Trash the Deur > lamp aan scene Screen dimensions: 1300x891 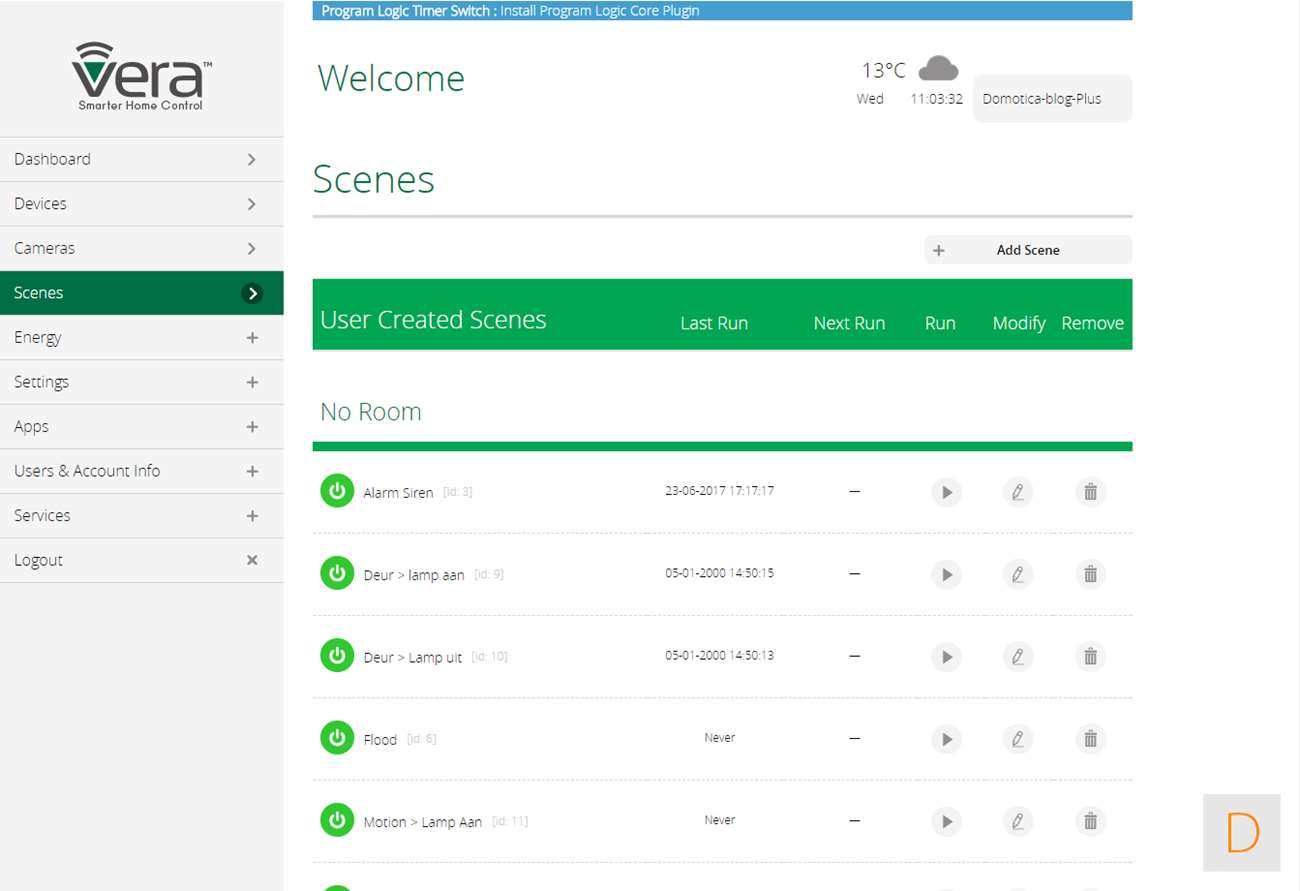click(1090, 575)
